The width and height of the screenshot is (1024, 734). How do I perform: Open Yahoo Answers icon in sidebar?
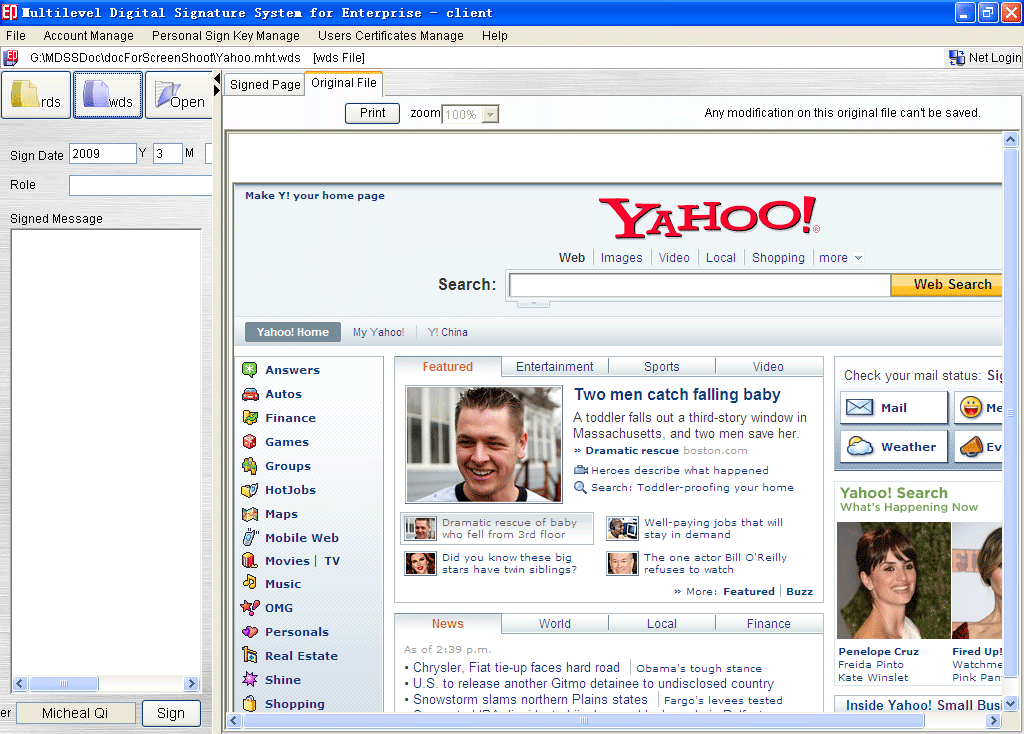(249, 370)
